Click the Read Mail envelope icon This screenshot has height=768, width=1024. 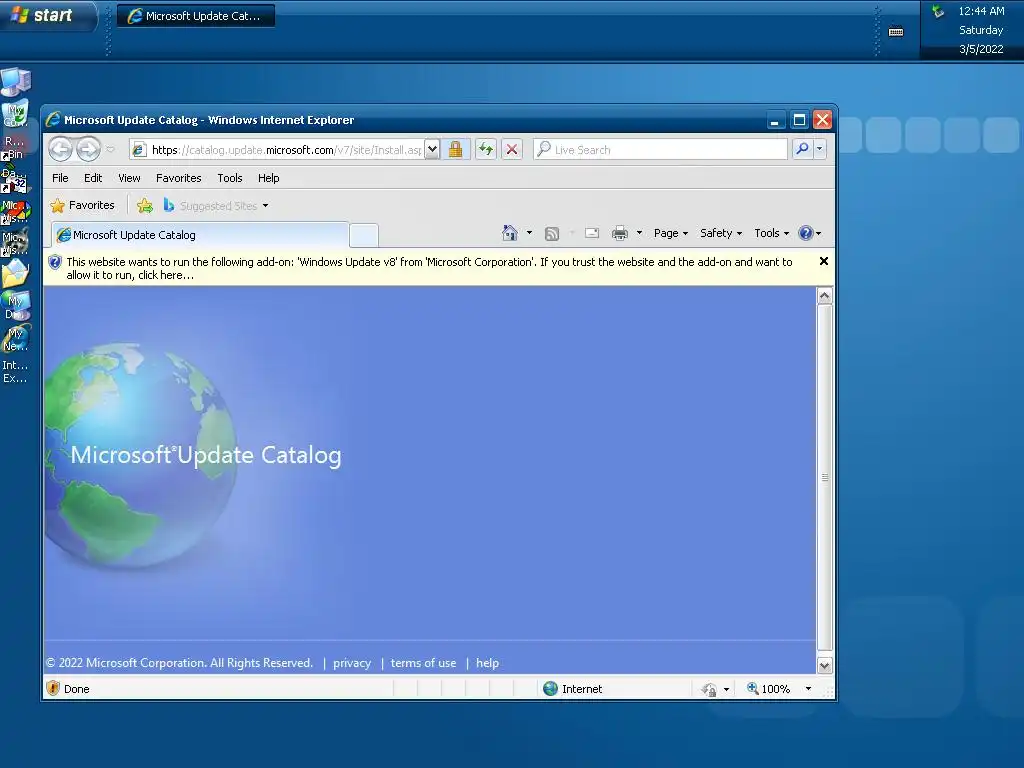tap(592, 233)
